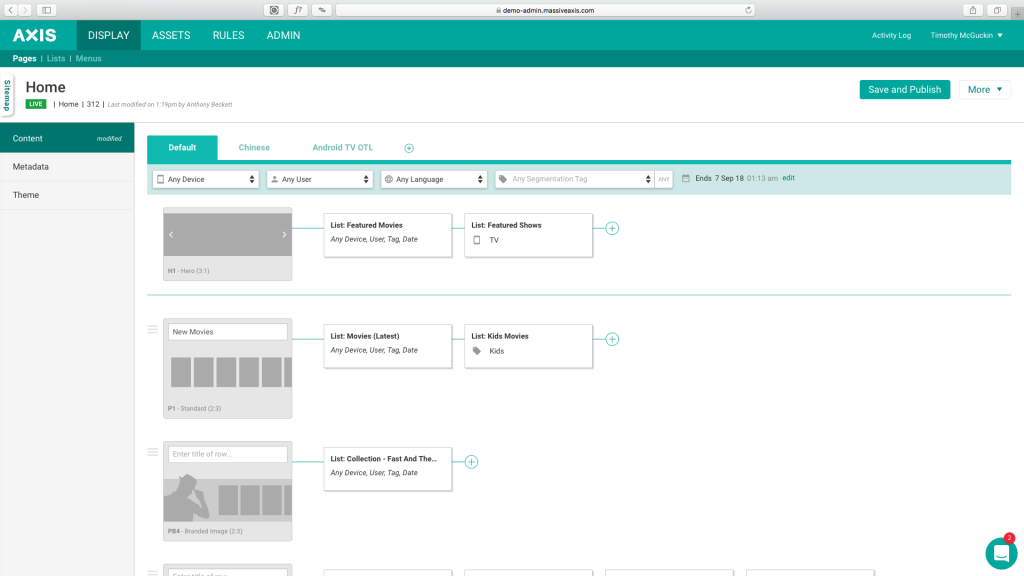This screenshot has height=576, width=1024.
Task: Open the Any Device dropdown
Action: [206, 179]
